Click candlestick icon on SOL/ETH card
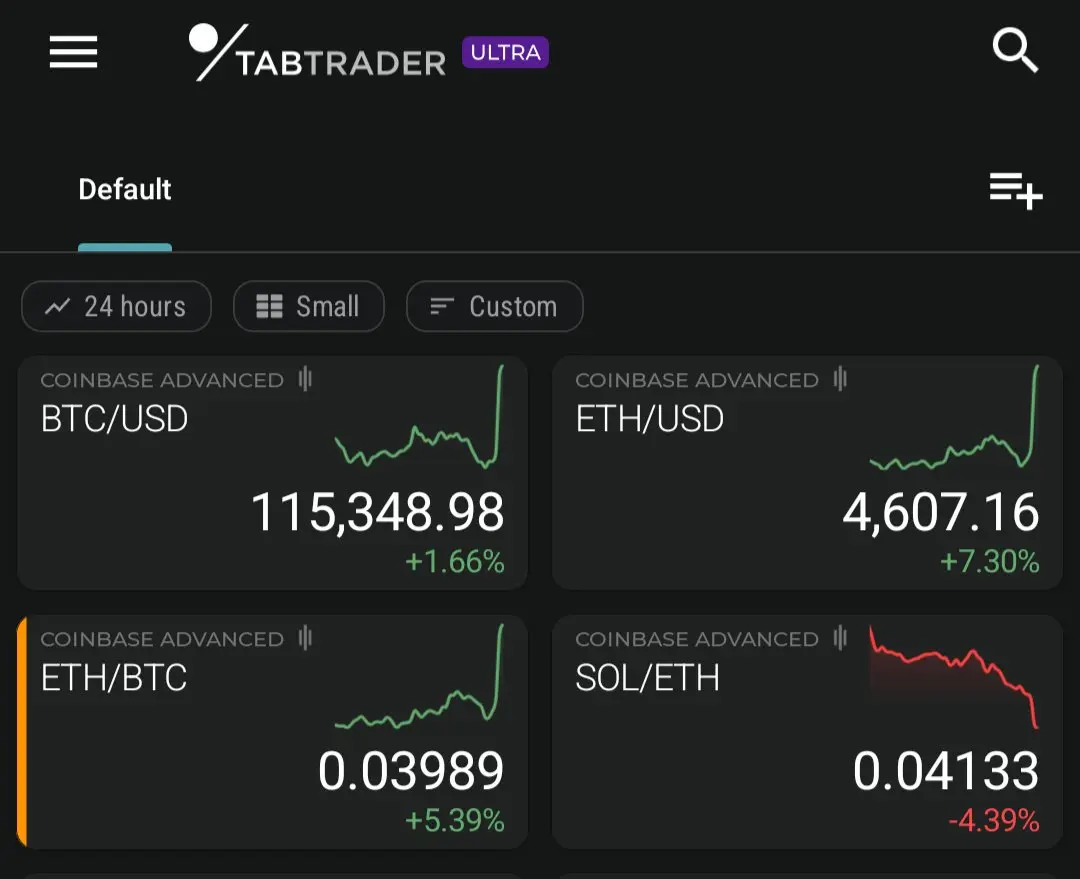 840,638
